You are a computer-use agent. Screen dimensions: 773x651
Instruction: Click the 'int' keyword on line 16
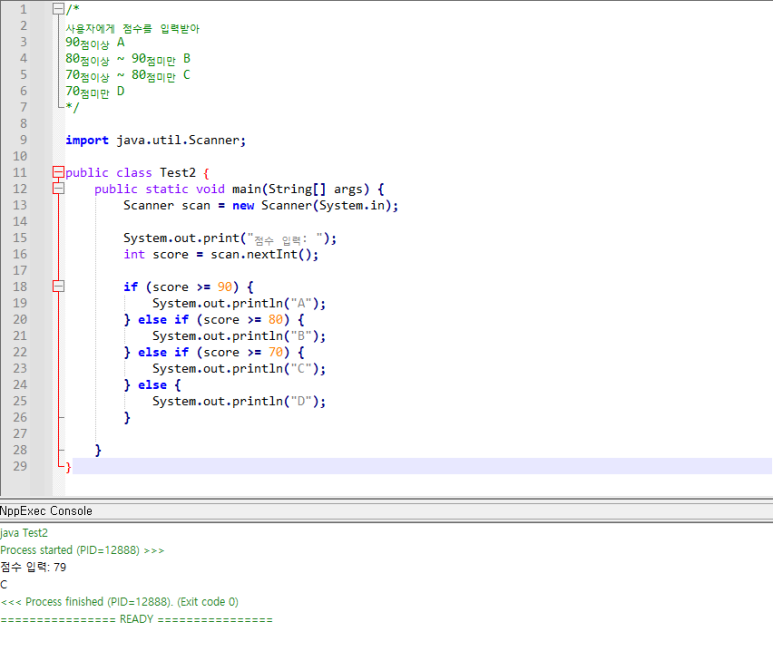[x=134, y=254]
